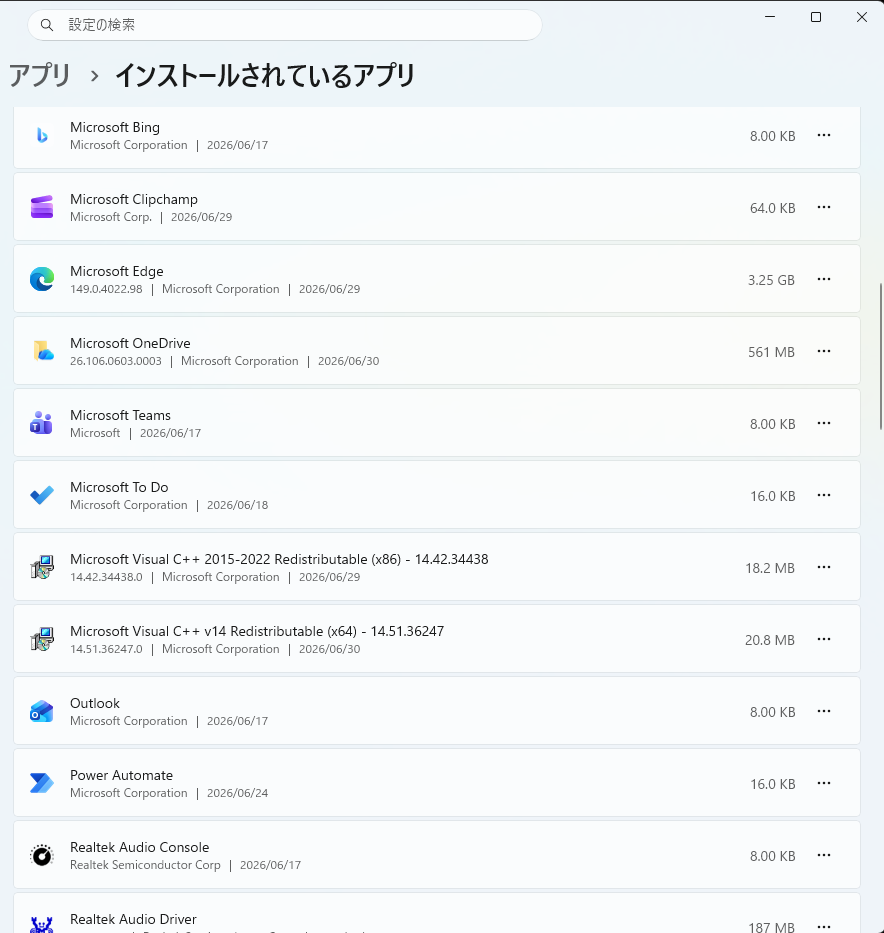Viewport: 884px width, 933px height.
Task: Click OneDrive version 26.106.0603.0003
Action: (116, 361)
